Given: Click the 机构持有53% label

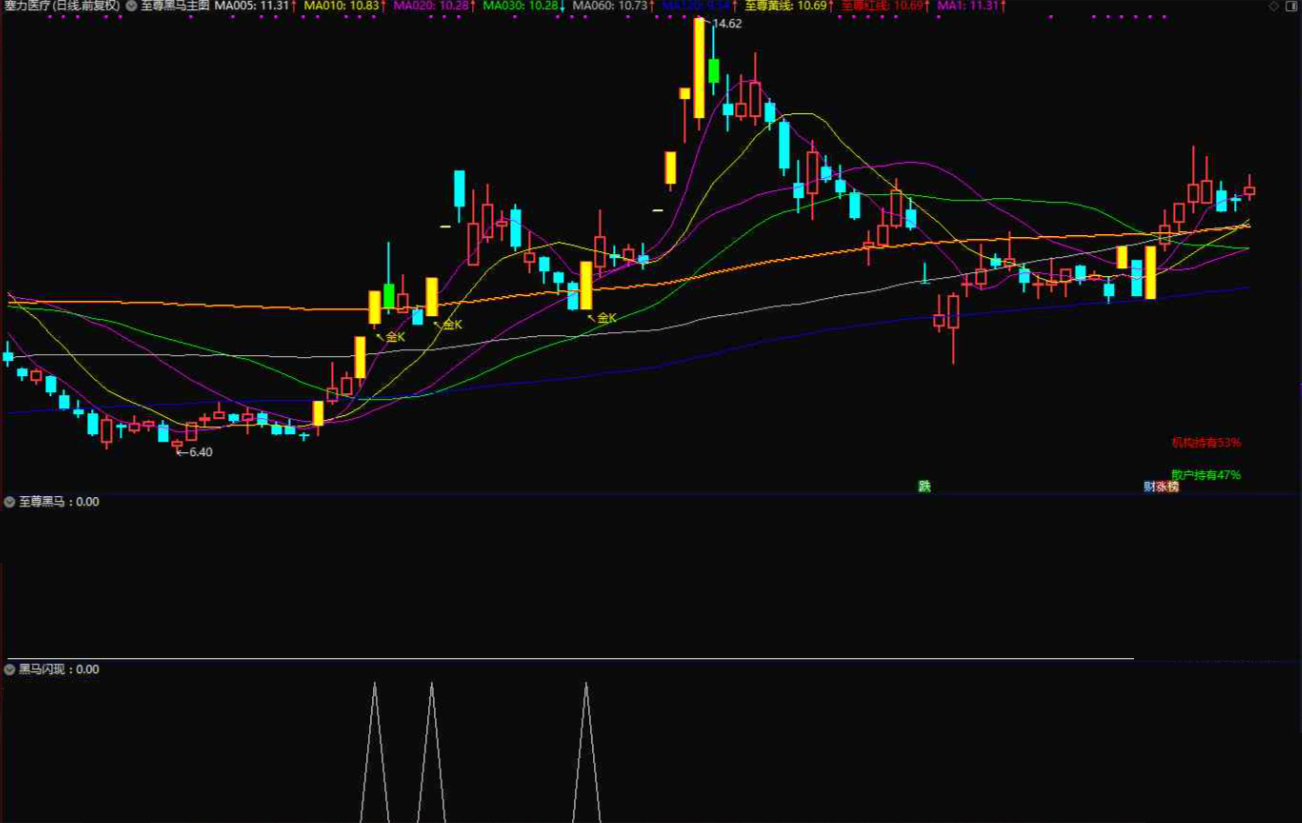Looking at the screenshot, I should (1206, 442).
